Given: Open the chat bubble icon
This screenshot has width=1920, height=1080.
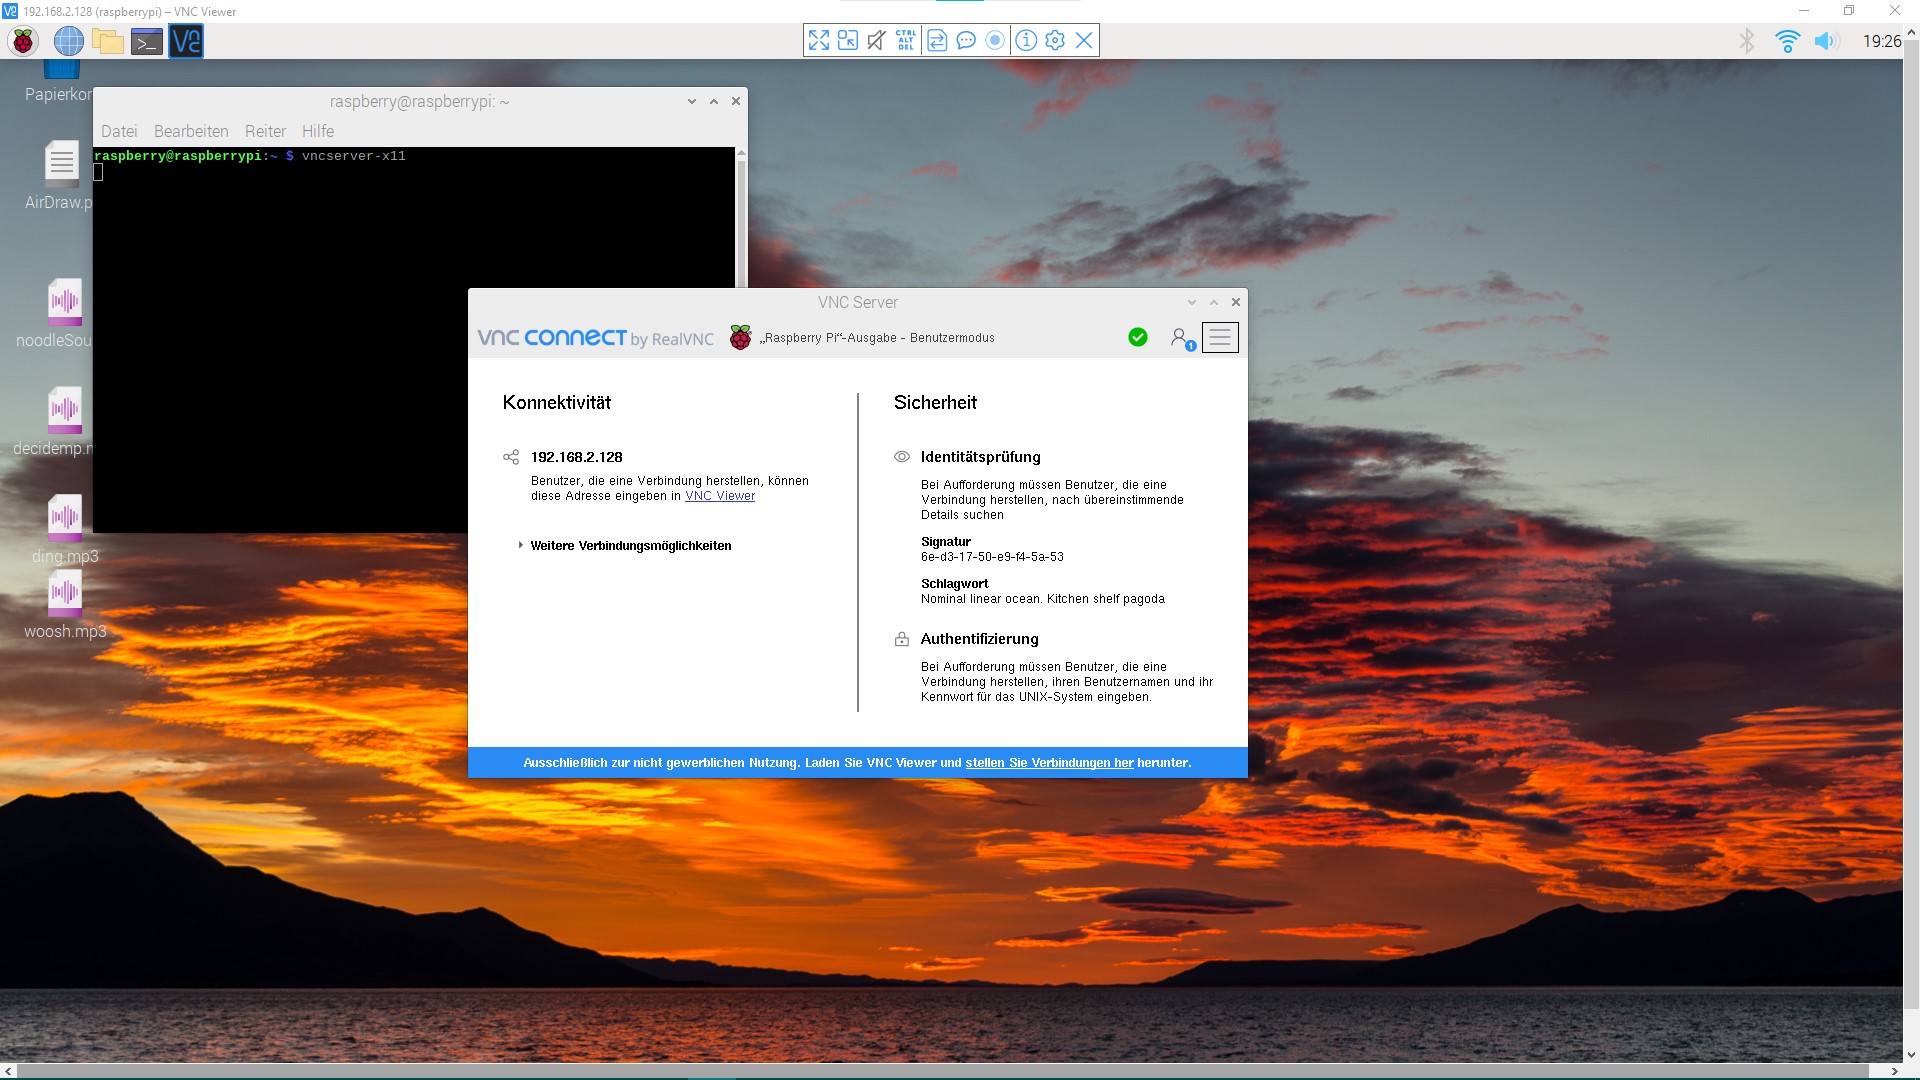Looking at the screenshot, I should pyautogui.click(x=966, y=40).
